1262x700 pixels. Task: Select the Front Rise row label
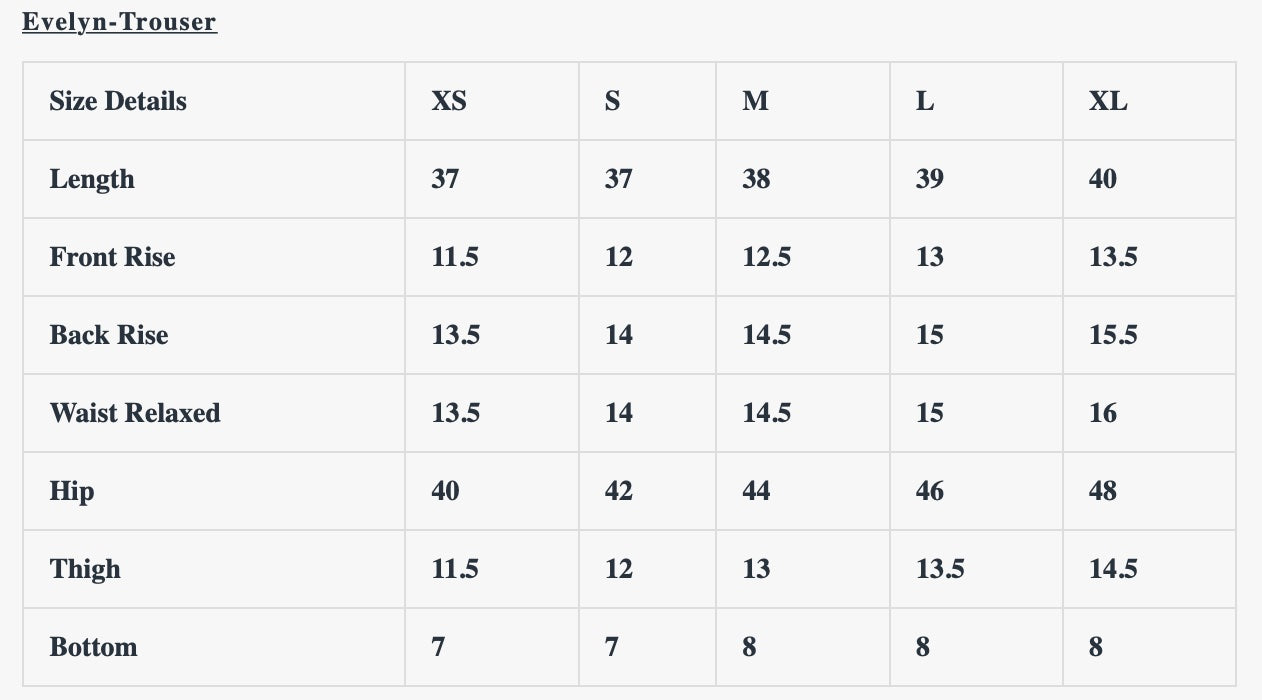tap(112, 257)
